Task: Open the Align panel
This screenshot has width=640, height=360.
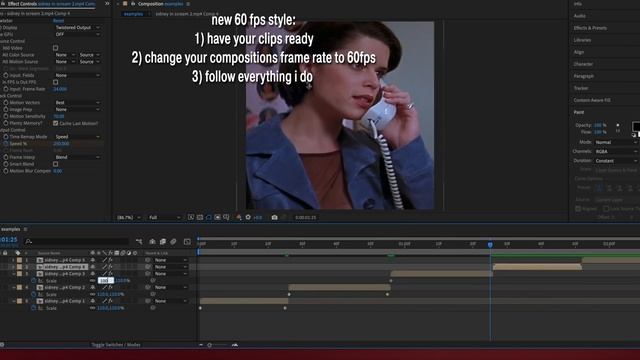Action: point(579,52)
